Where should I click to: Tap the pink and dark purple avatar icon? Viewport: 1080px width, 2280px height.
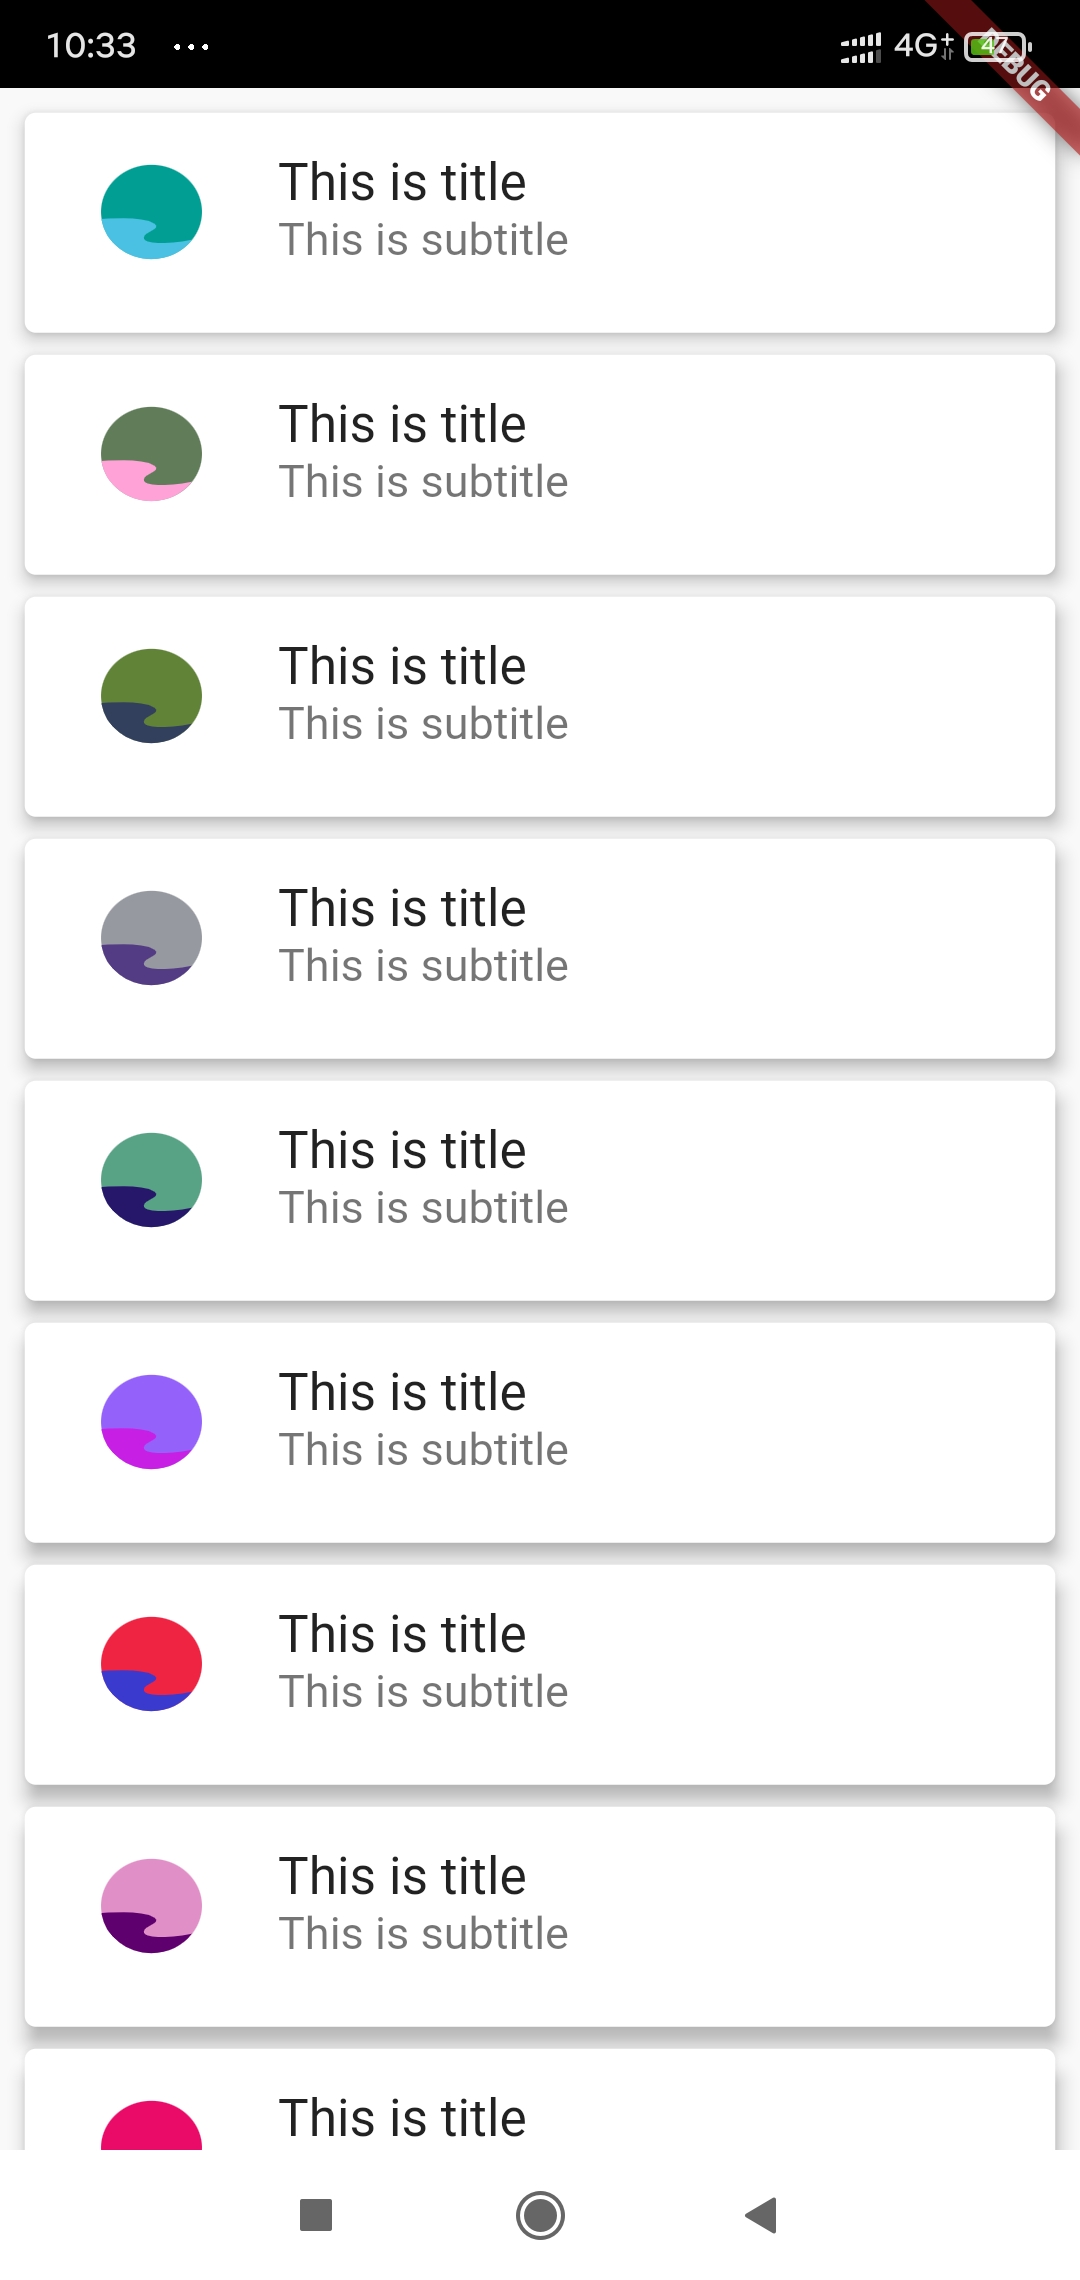click(x=151, y=1906)
